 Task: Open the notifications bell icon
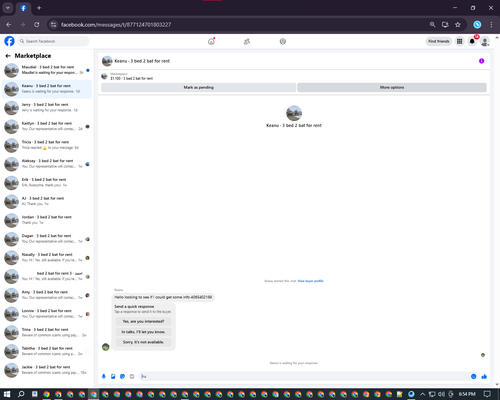[x=472, y=41]
